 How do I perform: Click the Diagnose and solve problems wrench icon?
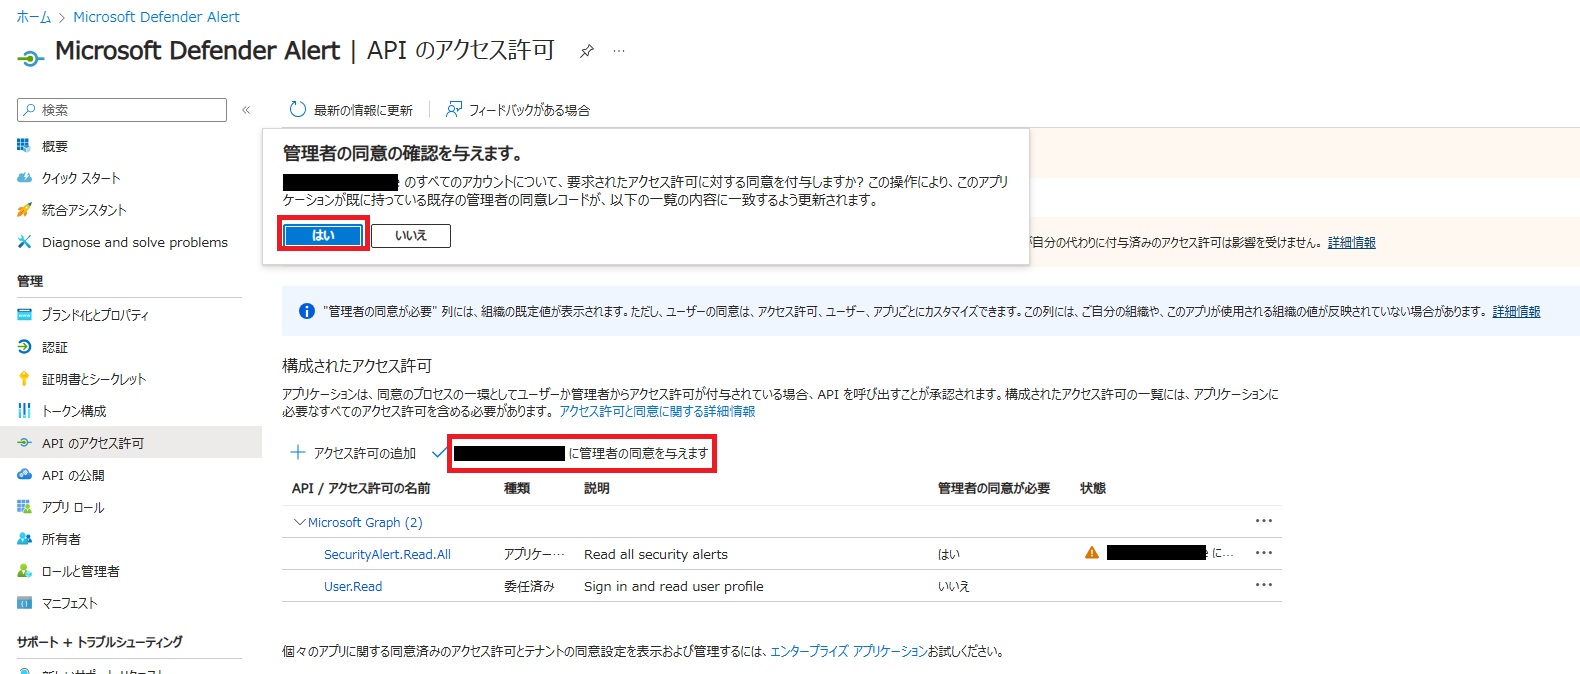[24, 242]
